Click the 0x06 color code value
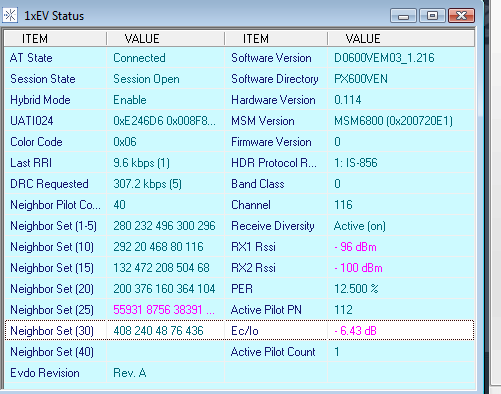This screenshot has width=501, height=394. pyautogui.click(x=125, y=142)
